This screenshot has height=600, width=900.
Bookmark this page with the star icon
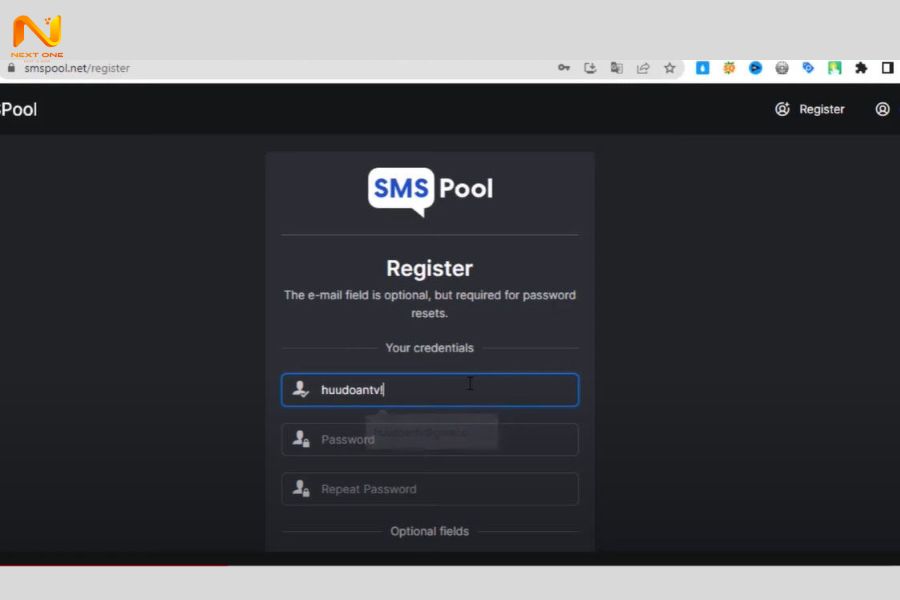[670, 68]
